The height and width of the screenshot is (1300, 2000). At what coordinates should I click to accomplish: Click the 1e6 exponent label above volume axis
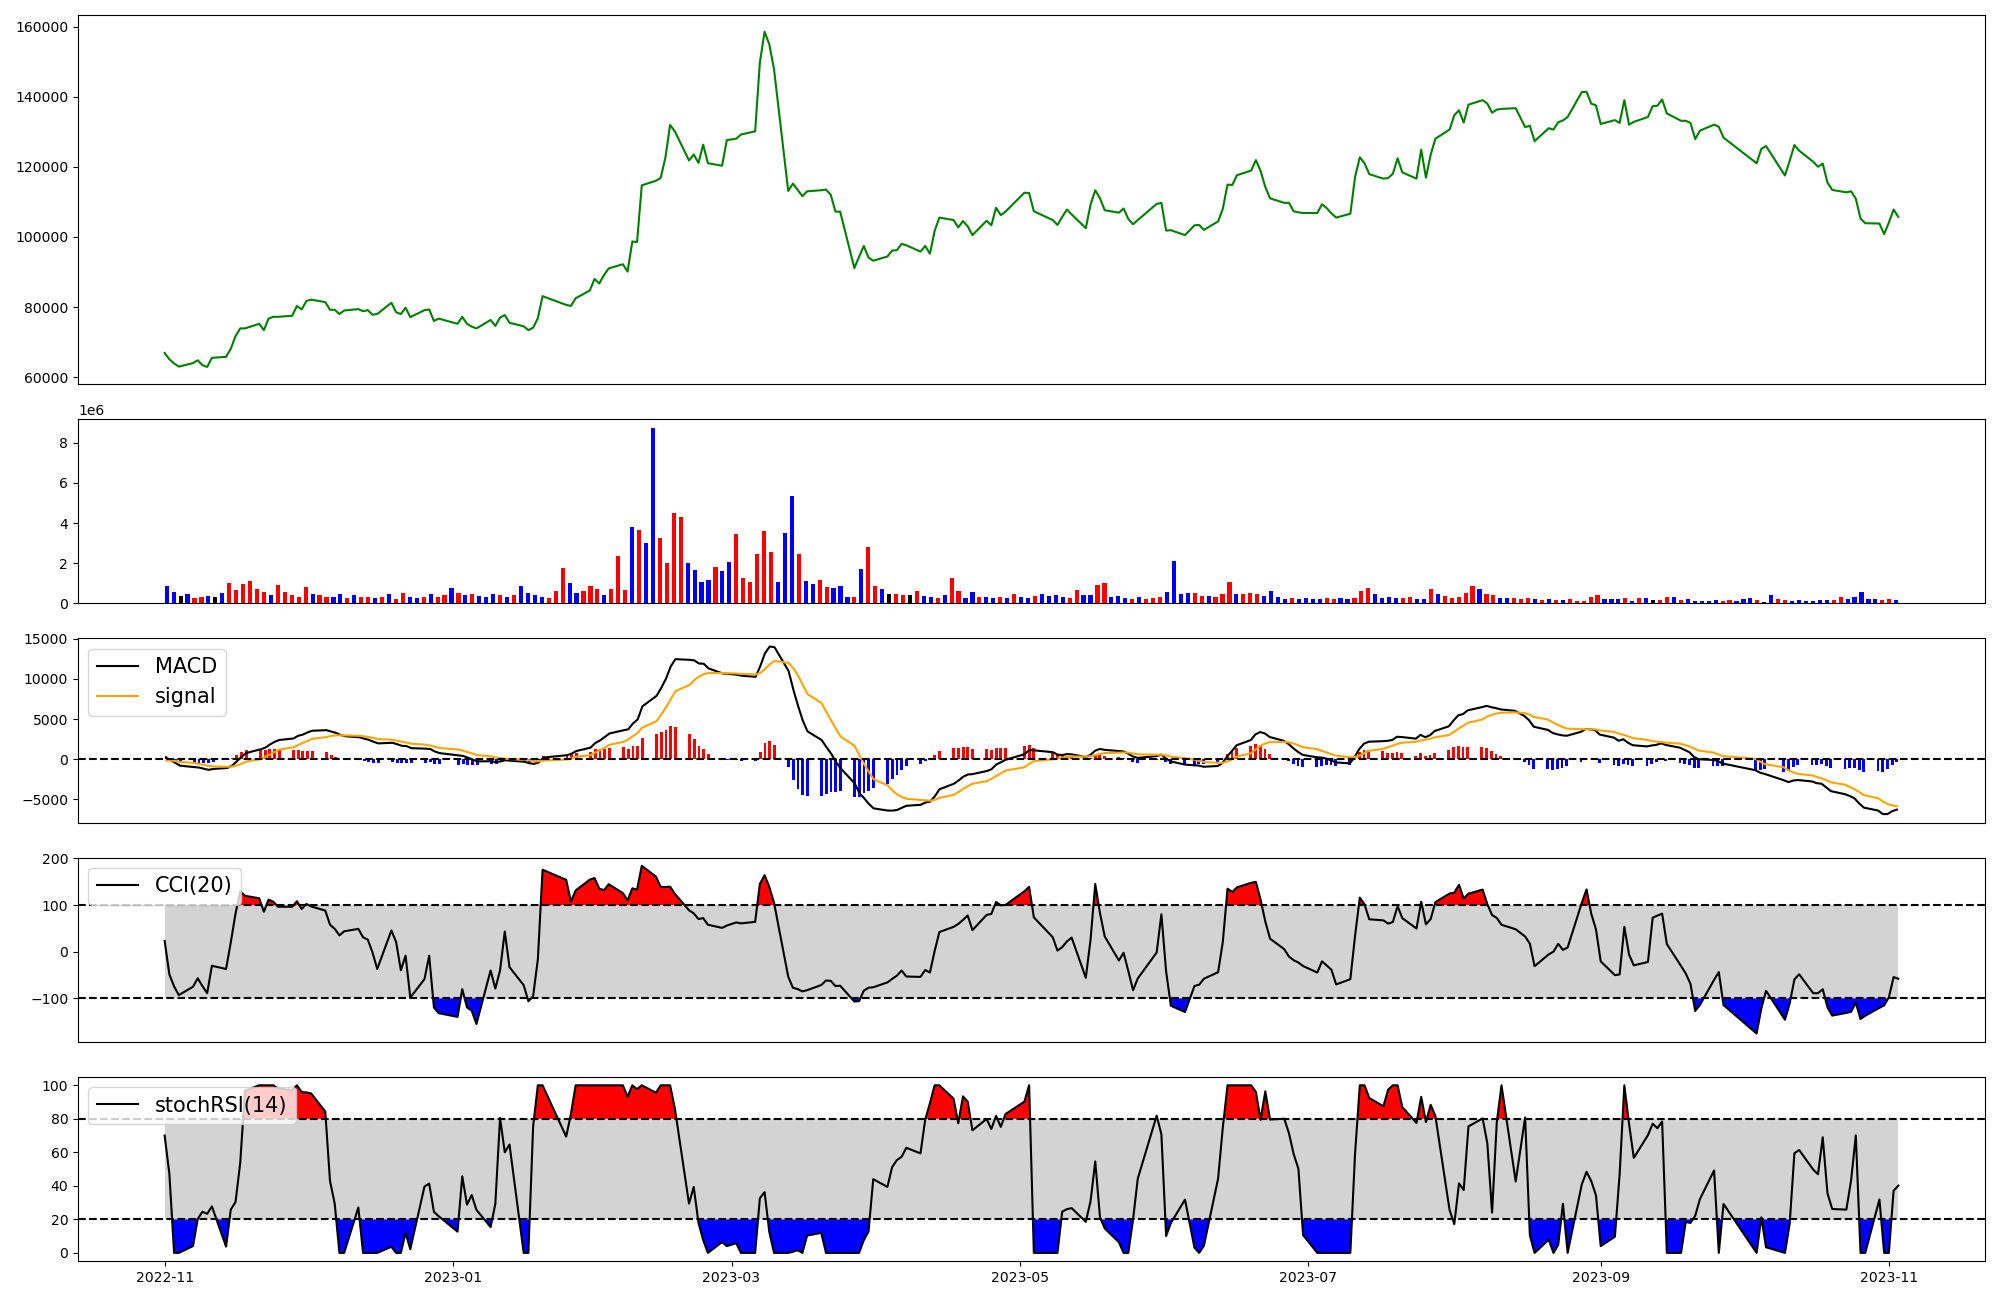pyautogui.click(x=91, y=411)
